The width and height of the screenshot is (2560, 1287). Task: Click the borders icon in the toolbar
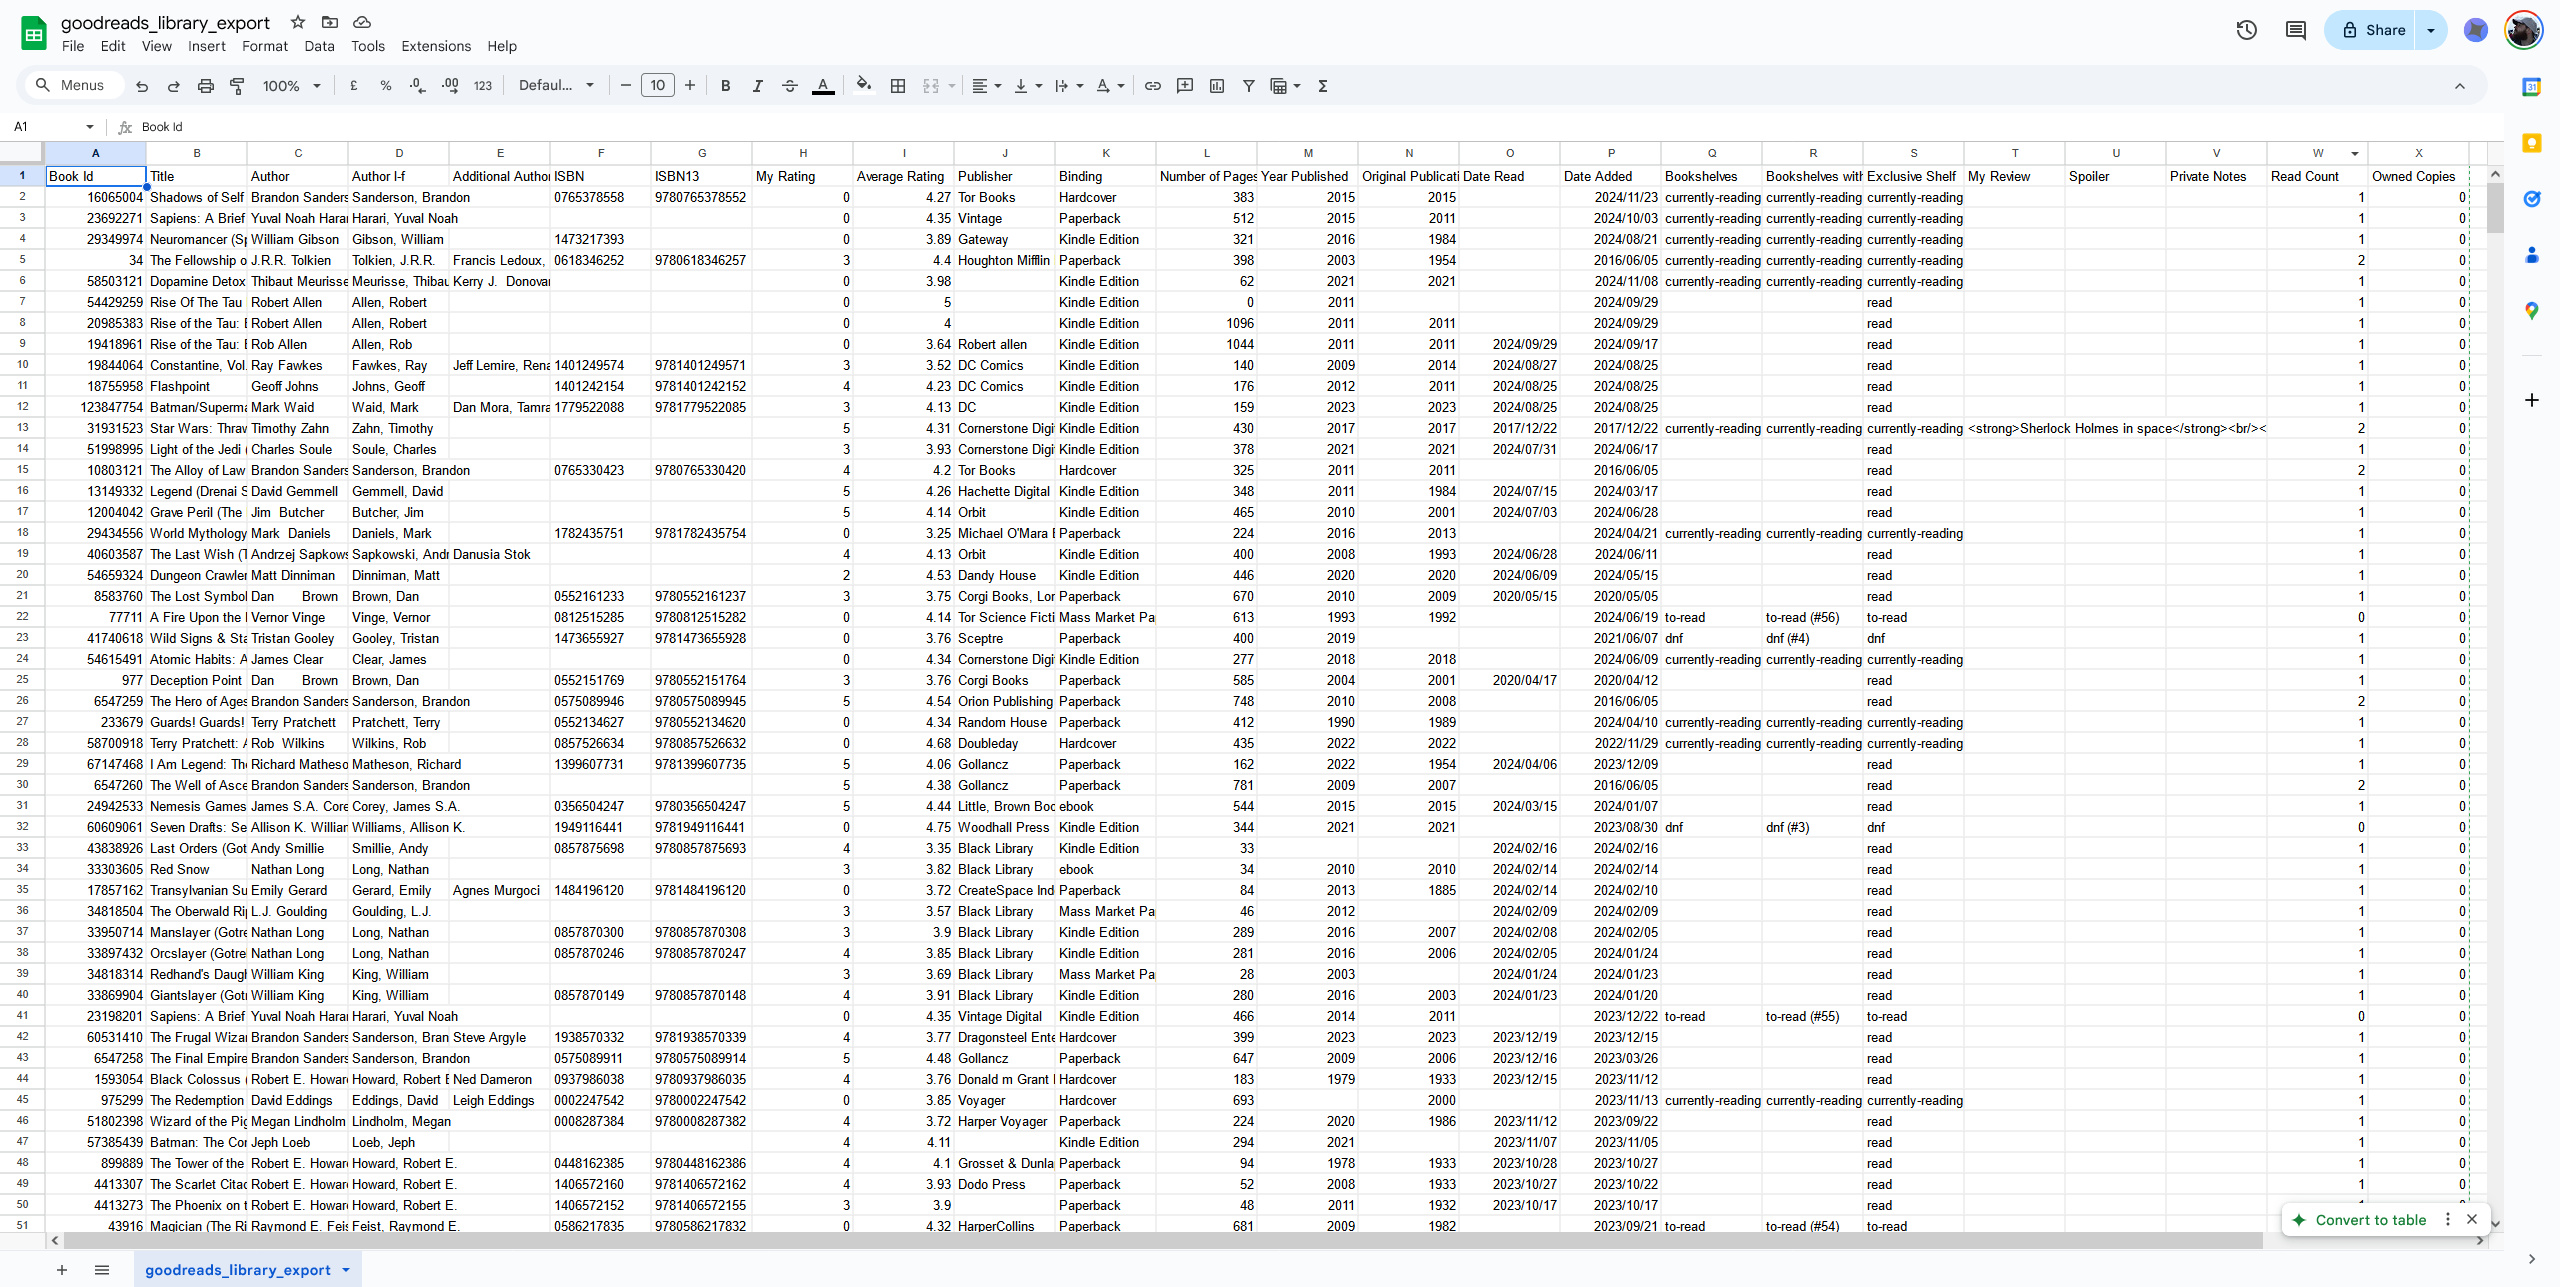899,85
